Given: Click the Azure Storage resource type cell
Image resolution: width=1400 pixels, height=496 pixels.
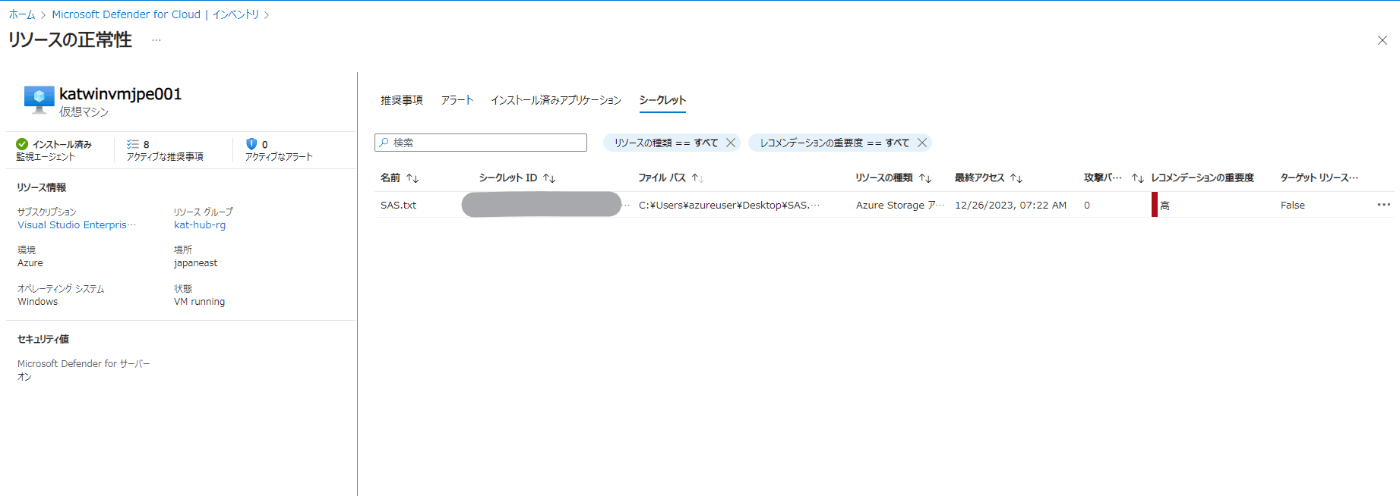Looking at the screenshot, I should click(x=900, y=205).
